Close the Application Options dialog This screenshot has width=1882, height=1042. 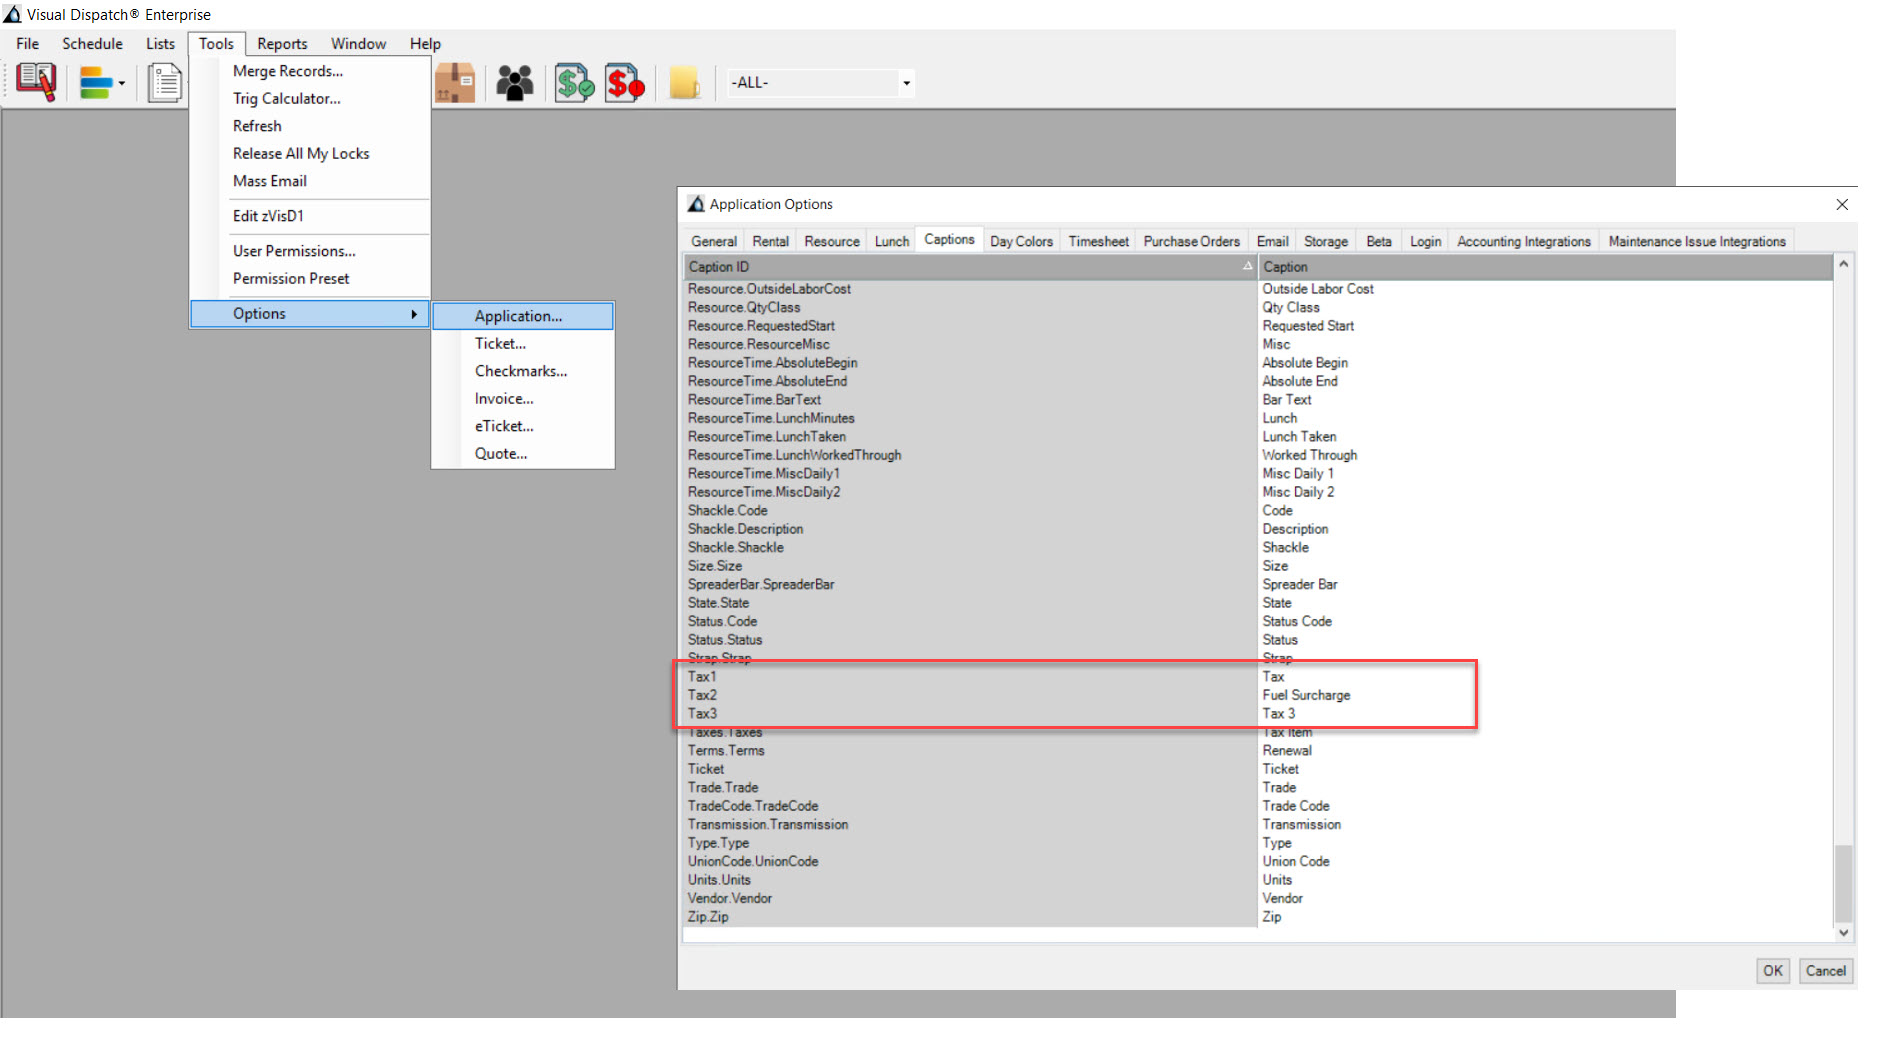[1842, 204]
